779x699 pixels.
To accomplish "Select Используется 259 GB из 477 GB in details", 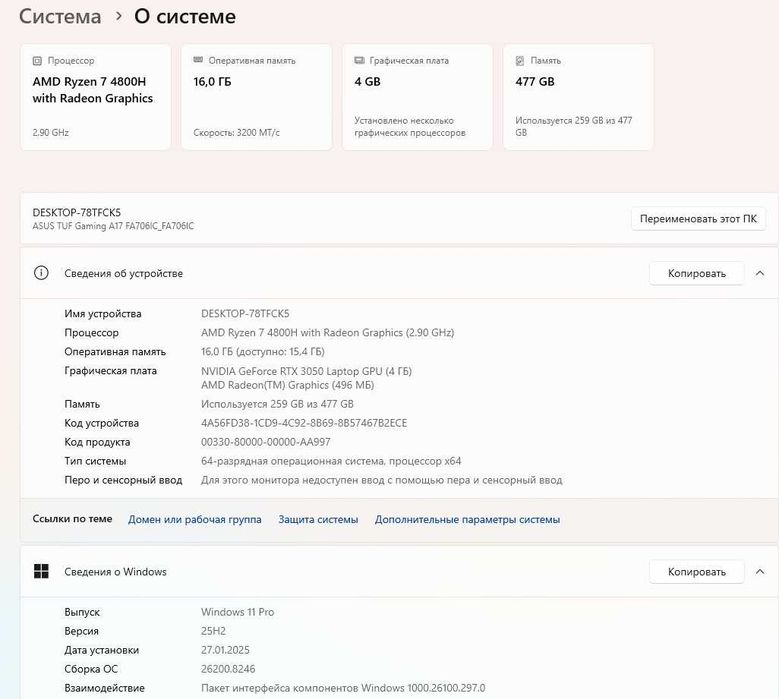I will [277, 404].
